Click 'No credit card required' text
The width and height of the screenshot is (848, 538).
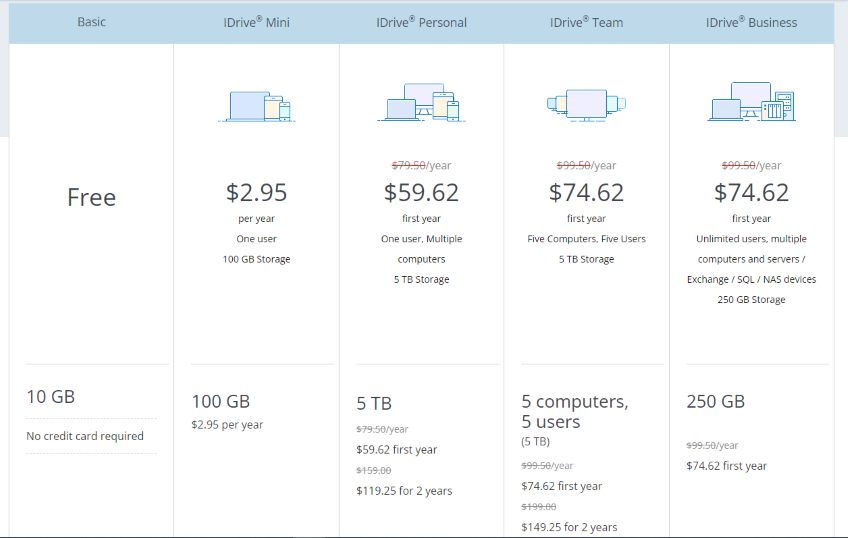click(85, 436)
